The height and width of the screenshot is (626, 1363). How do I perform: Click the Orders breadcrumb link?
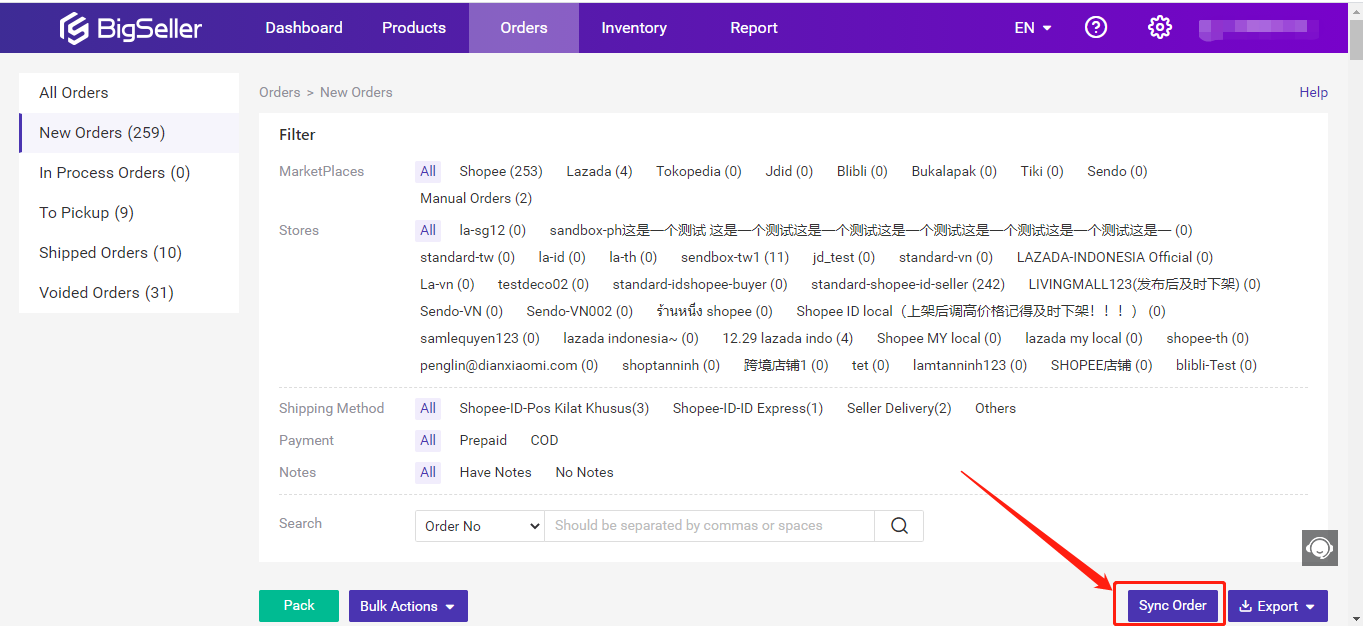point(280,92)
